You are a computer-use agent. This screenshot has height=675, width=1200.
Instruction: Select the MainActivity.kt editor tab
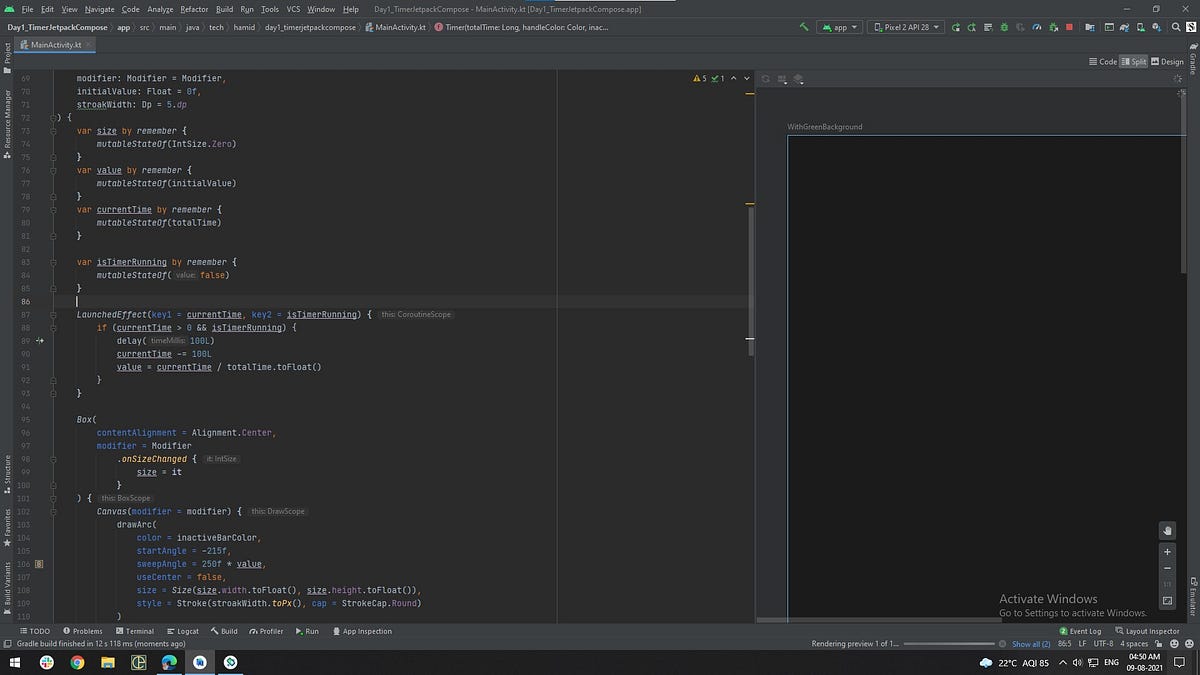(x=55, y=45)
